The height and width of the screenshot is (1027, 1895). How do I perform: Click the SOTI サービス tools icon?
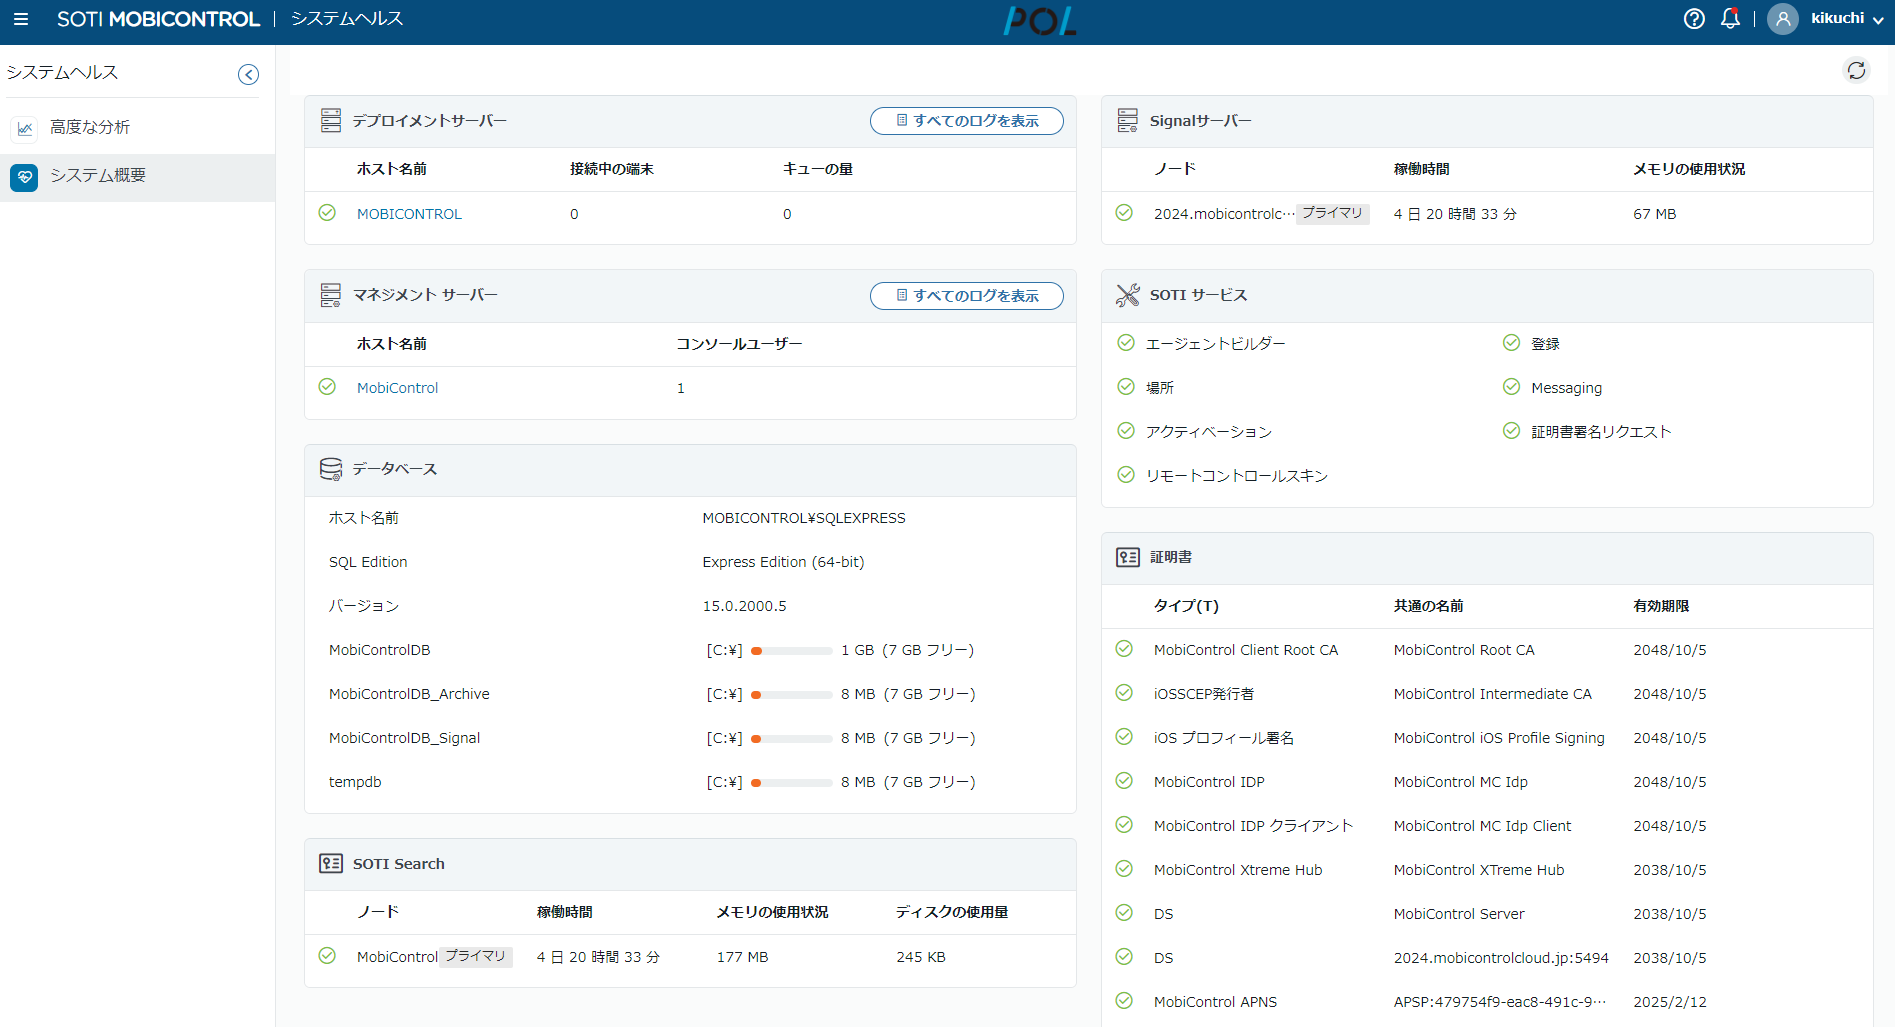click(x=1128, y=295)
